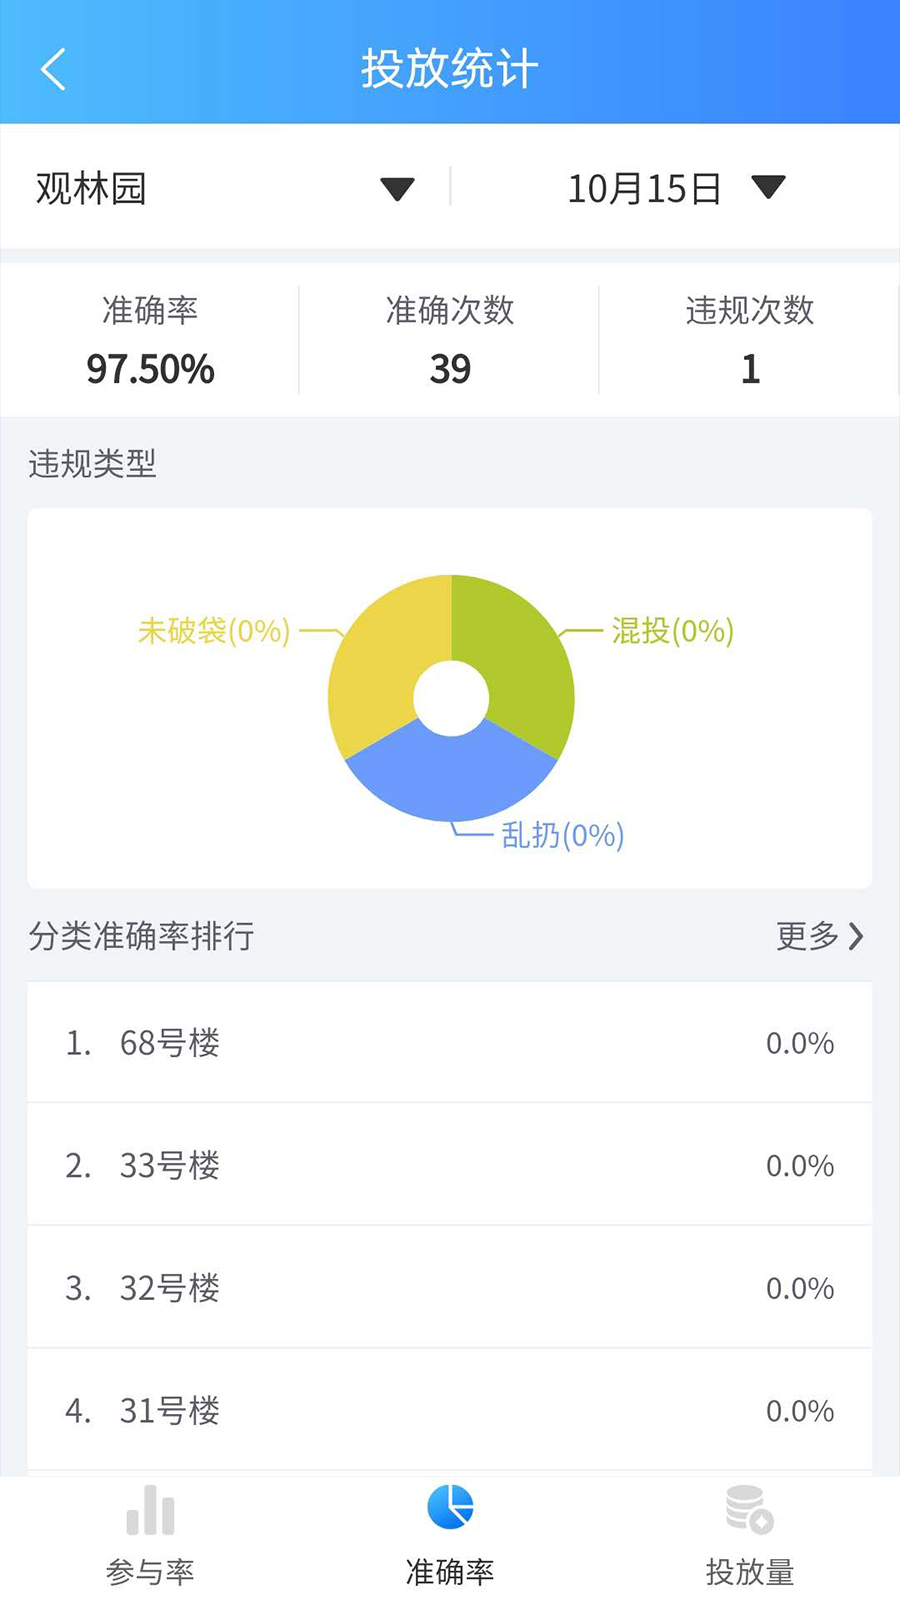Switch to the 参与率 tab label
The width and height of the screenshot is (900, 1600).
click(x=150, y=1572)
